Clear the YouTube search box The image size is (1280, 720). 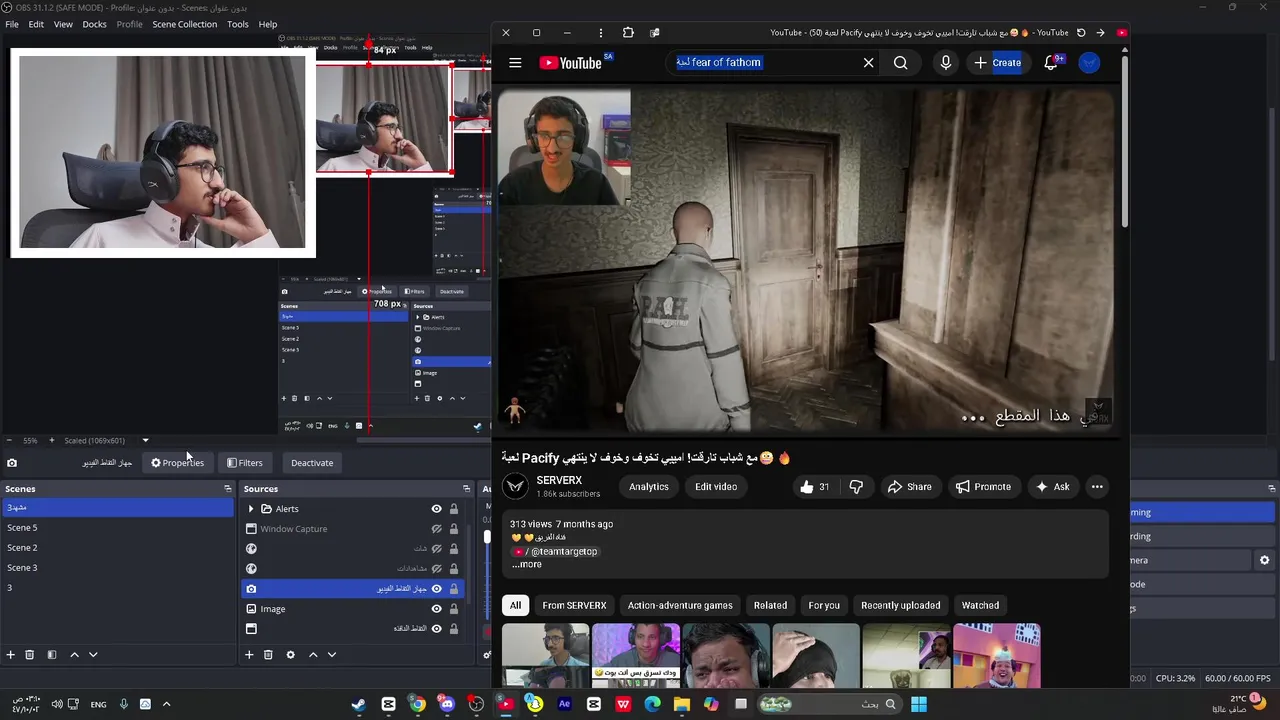pyautogui.click(x=868, y=63)
